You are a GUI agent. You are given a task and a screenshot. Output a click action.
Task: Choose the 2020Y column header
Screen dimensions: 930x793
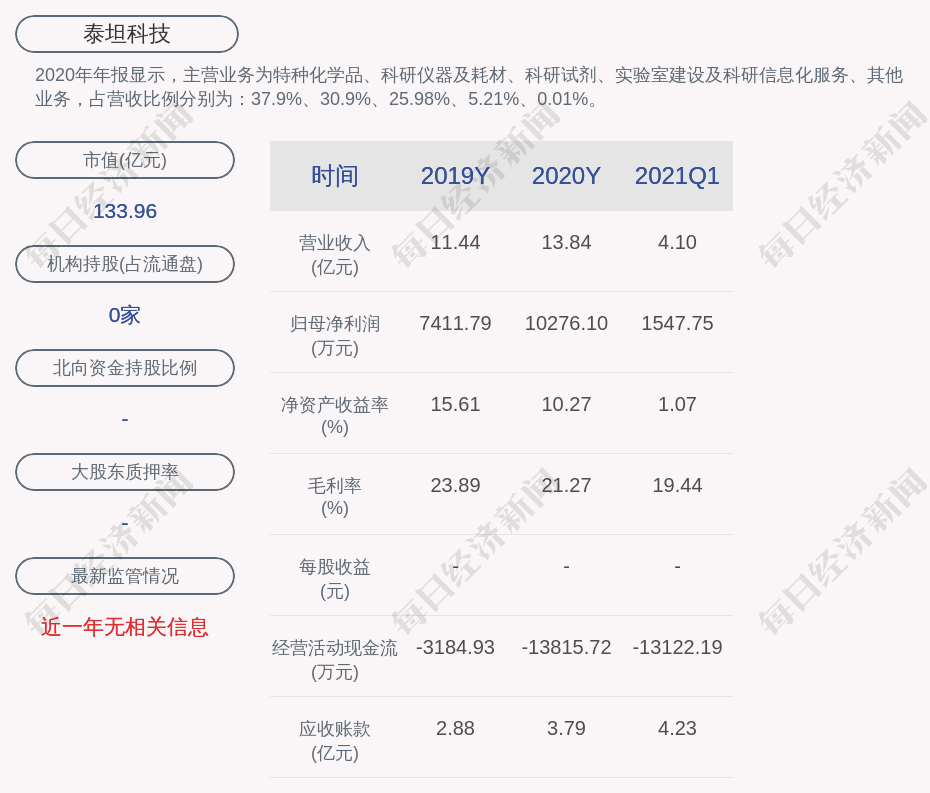(566, 176)
